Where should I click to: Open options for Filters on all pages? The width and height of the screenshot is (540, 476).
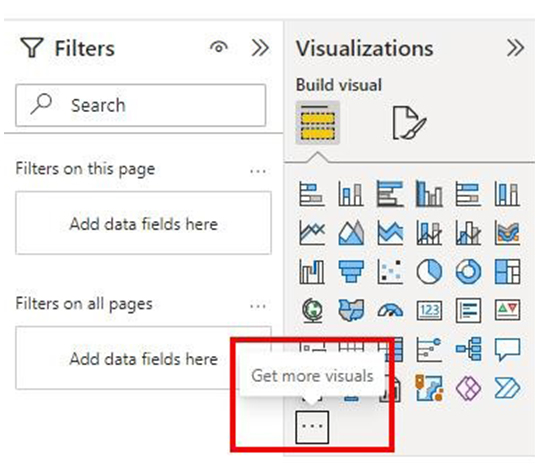(258, 306)
